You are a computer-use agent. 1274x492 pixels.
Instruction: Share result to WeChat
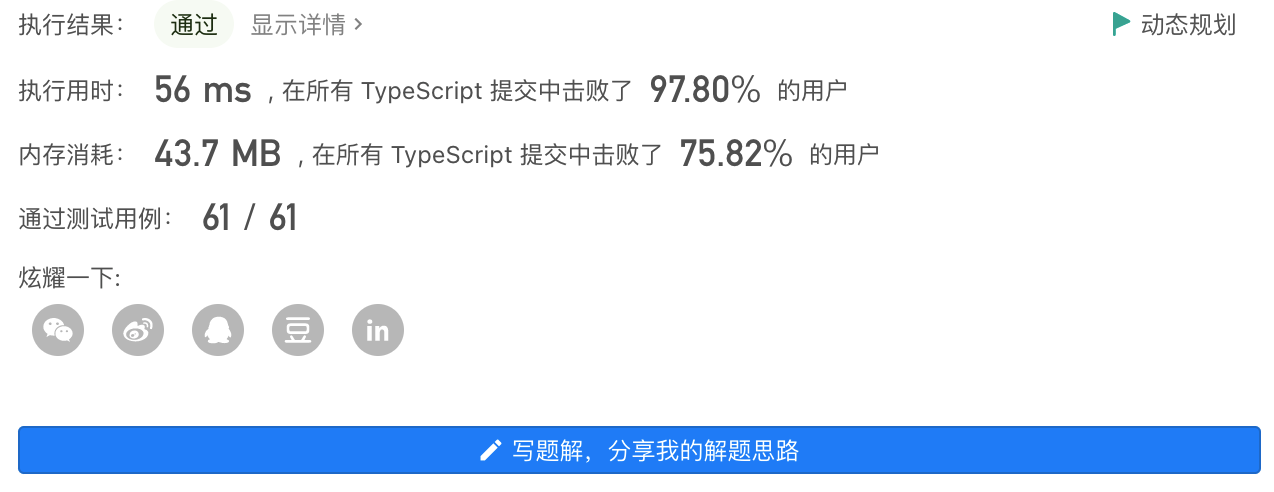pos(58,330)
